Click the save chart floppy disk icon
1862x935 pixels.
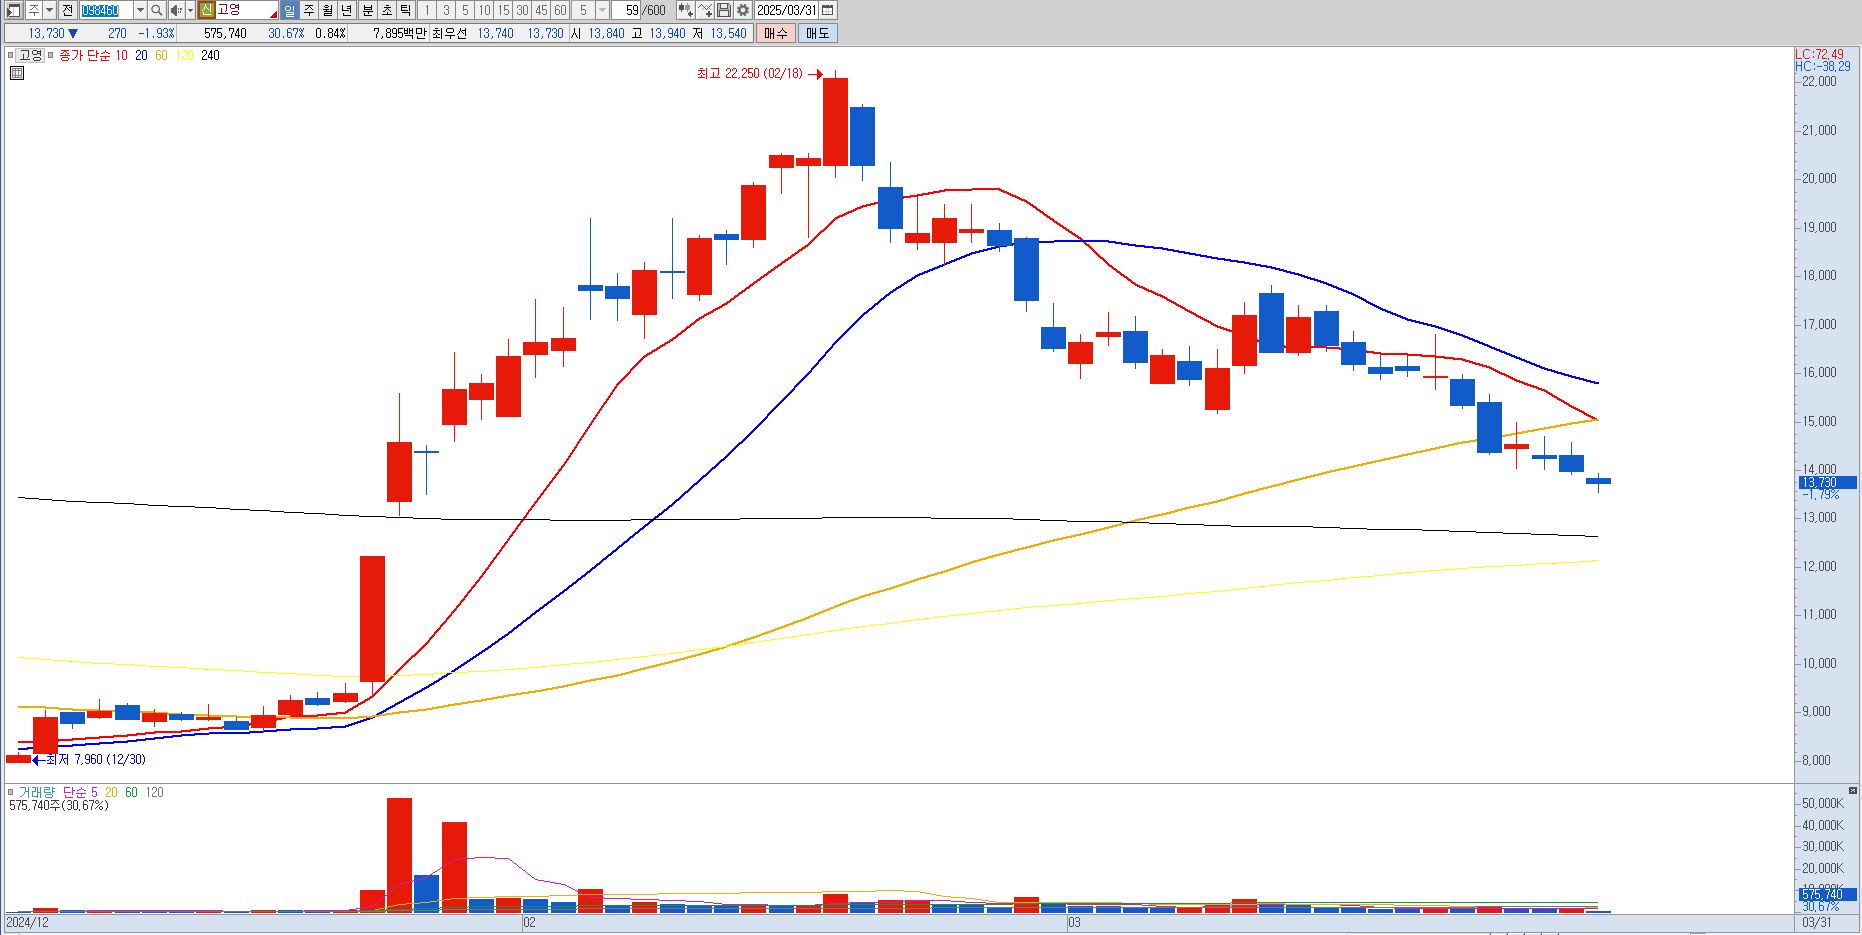point(724,10)
